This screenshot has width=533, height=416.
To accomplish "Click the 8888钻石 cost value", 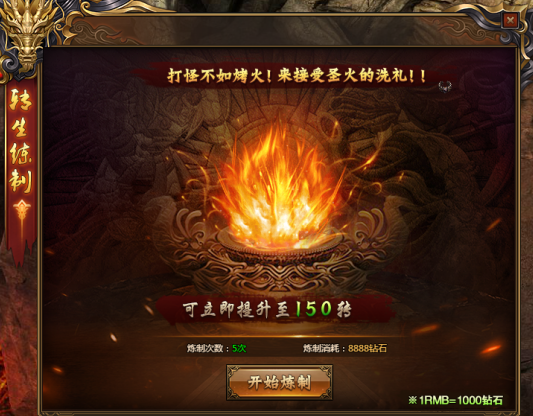I will [367, 348].
